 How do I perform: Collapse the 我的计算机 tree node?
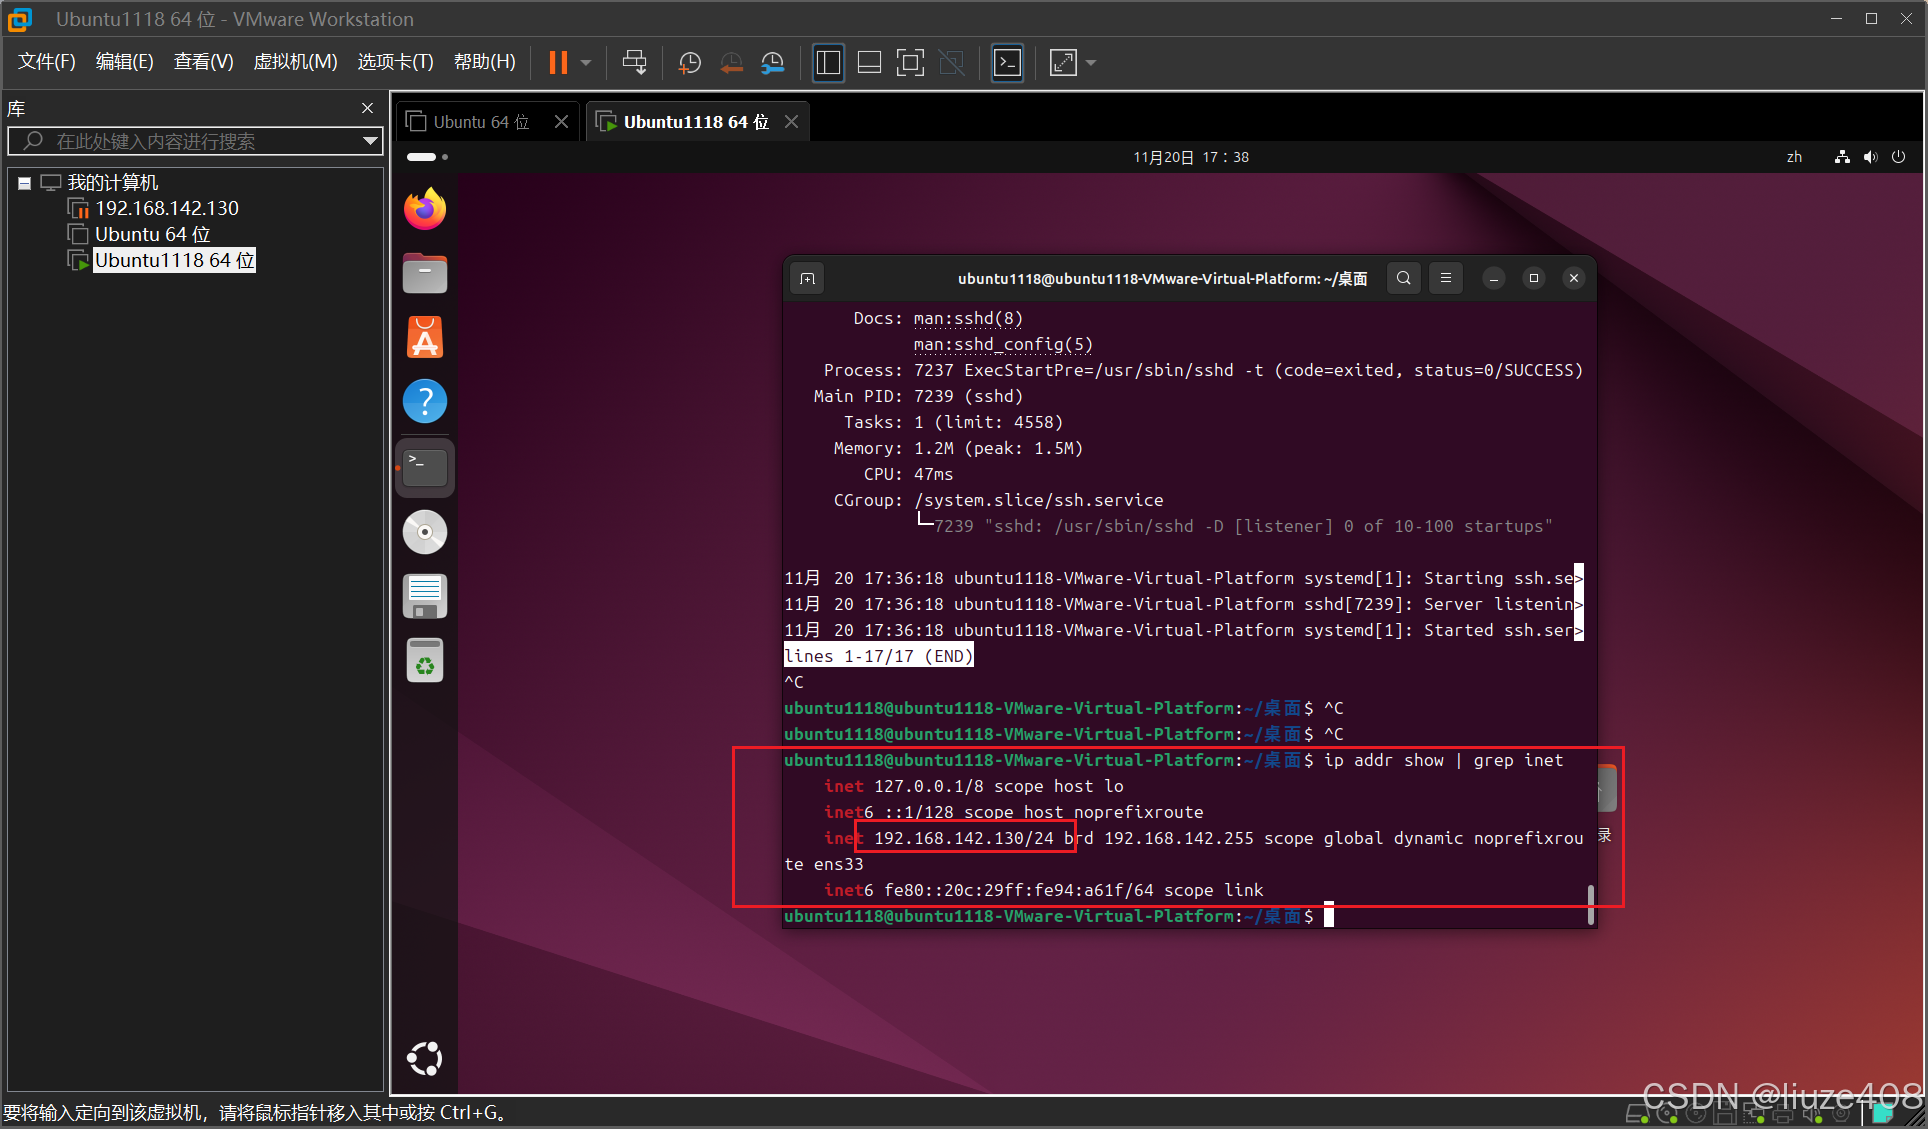coord(24,183)
